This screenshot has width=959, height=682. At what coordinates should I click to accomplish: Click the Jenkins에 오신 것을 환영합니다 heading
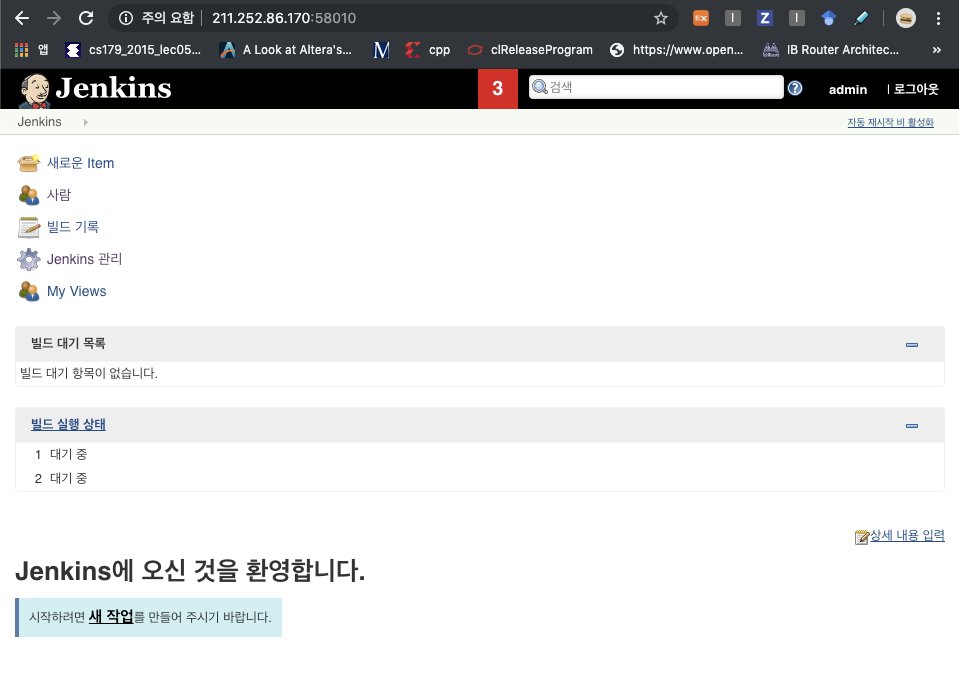[190, 571]
